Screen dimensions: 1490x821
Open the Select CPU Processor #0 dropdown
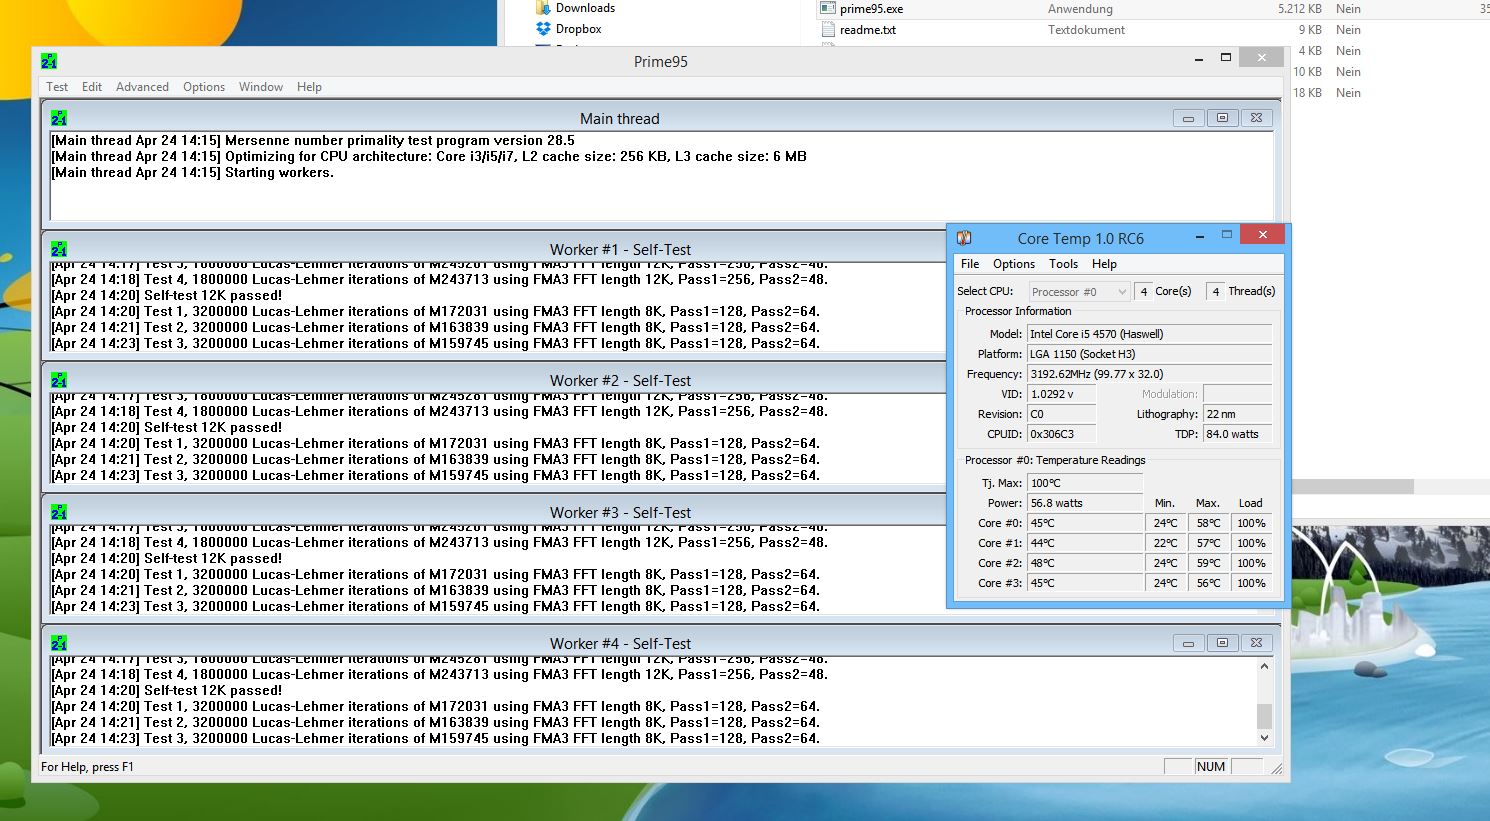coord(1079,291)
